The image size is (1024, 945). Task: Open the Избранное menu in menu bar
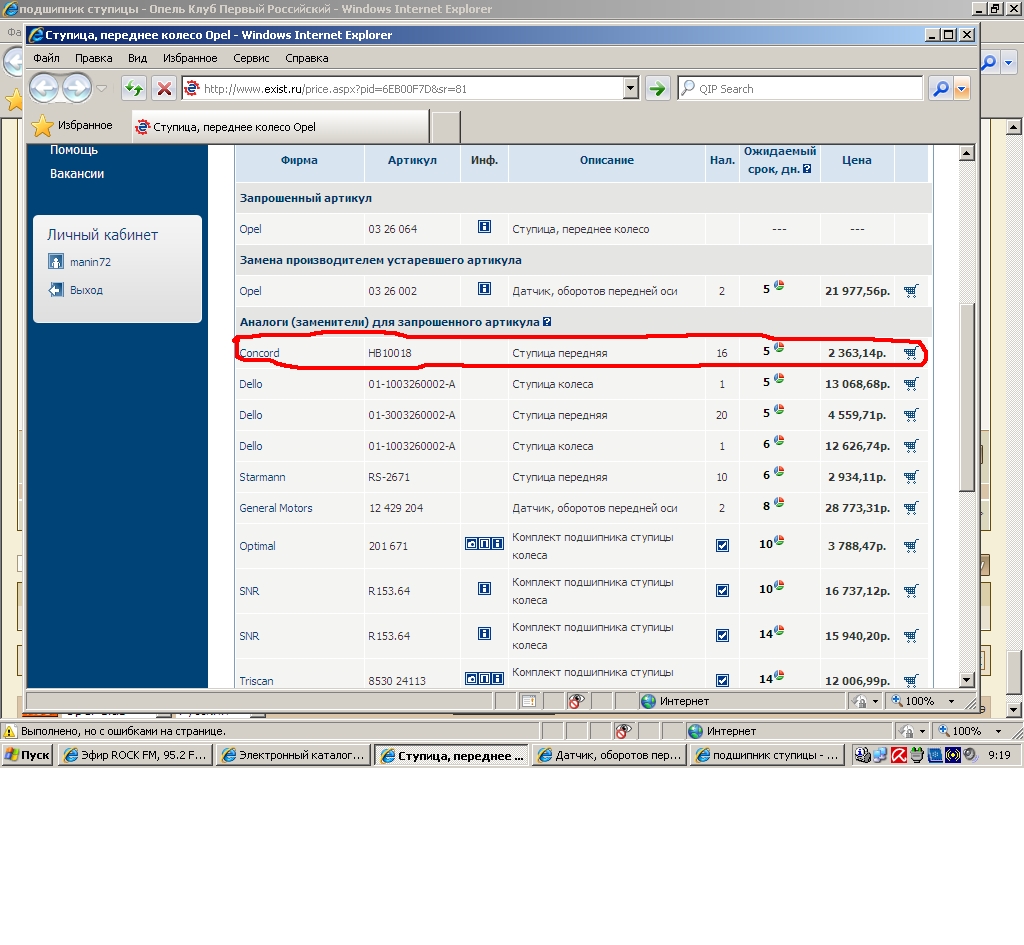[190, 58]
